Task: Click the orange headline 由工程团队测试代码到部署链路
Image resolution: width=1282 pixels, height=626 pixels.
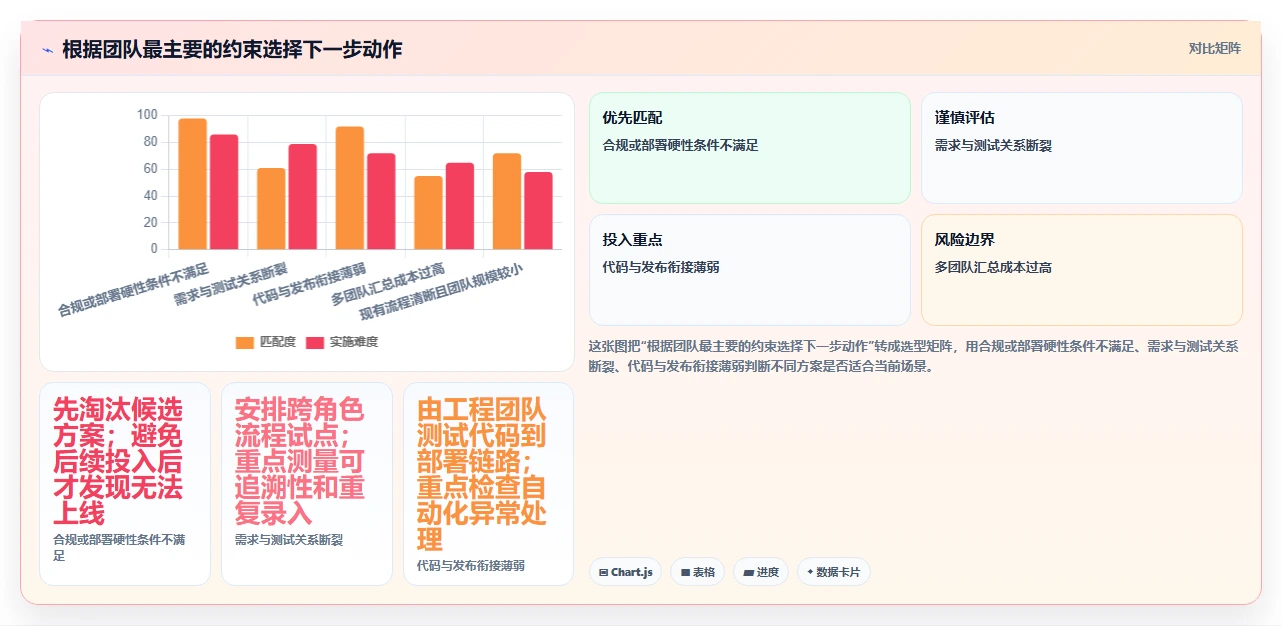Action: click(482, 474)
